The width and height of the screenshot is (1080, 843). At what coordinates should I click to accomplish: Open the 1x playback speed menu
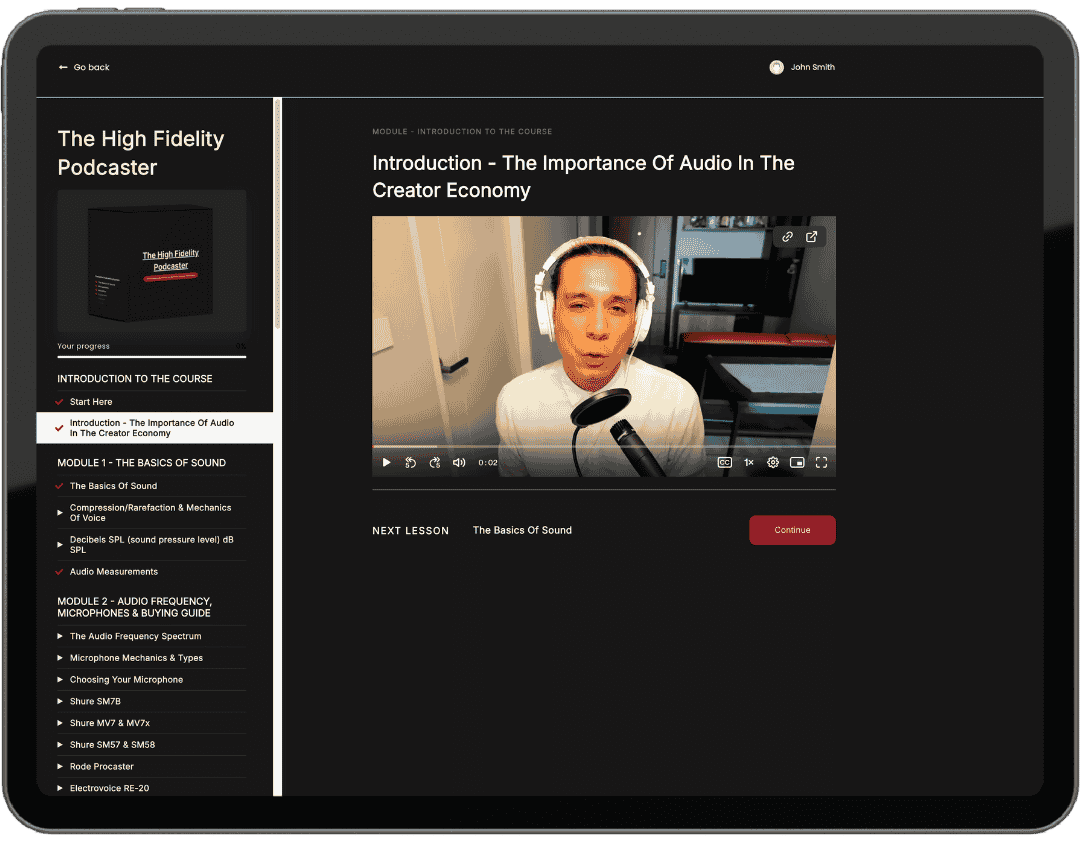[x=748, y=463]
